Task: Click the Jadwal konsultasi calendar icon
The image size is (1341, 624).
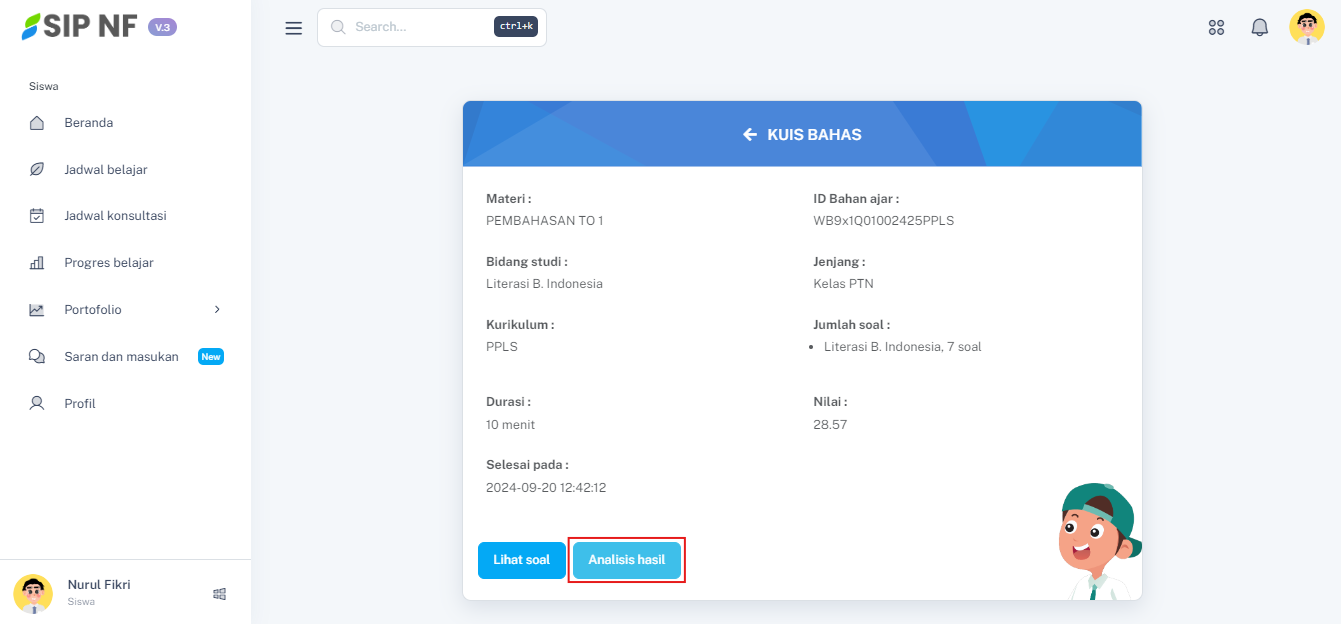Action: tap(37, 216)
